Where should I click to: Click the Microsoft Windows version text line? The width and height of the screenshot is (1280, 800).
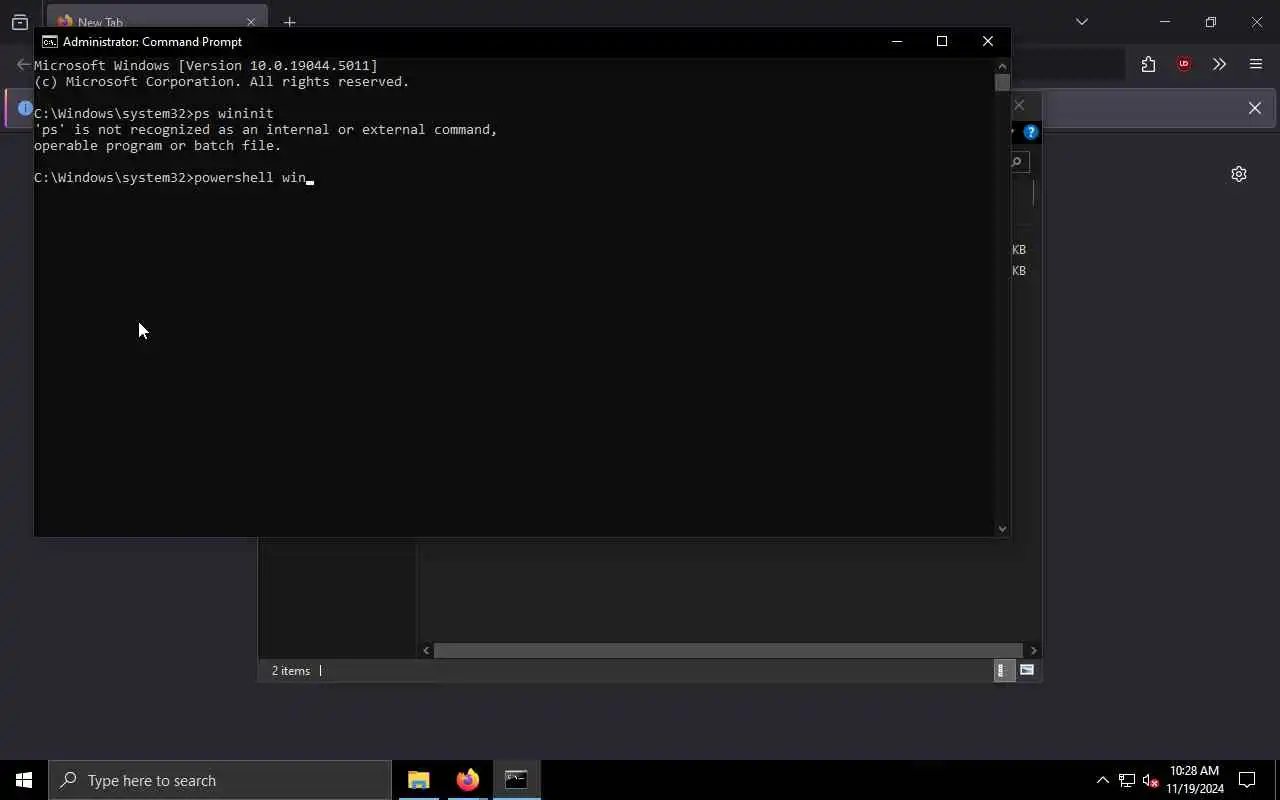[206, 65]
